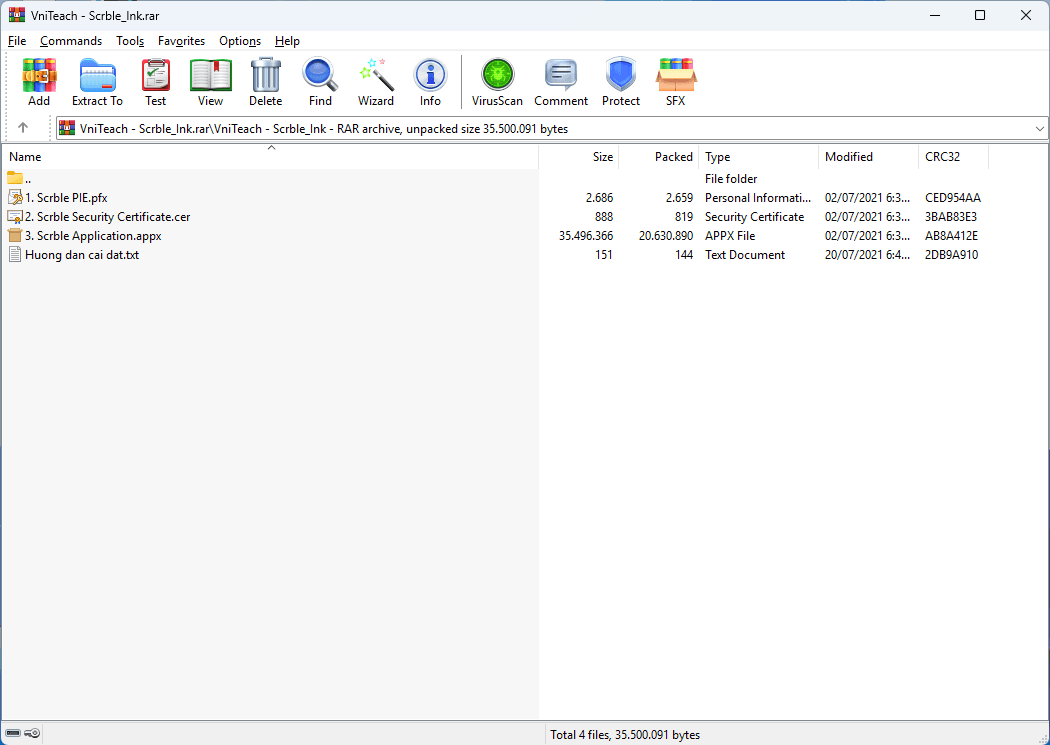
Task: Select the 3. Scrble Application.appx file
Action: pos(92,236)
